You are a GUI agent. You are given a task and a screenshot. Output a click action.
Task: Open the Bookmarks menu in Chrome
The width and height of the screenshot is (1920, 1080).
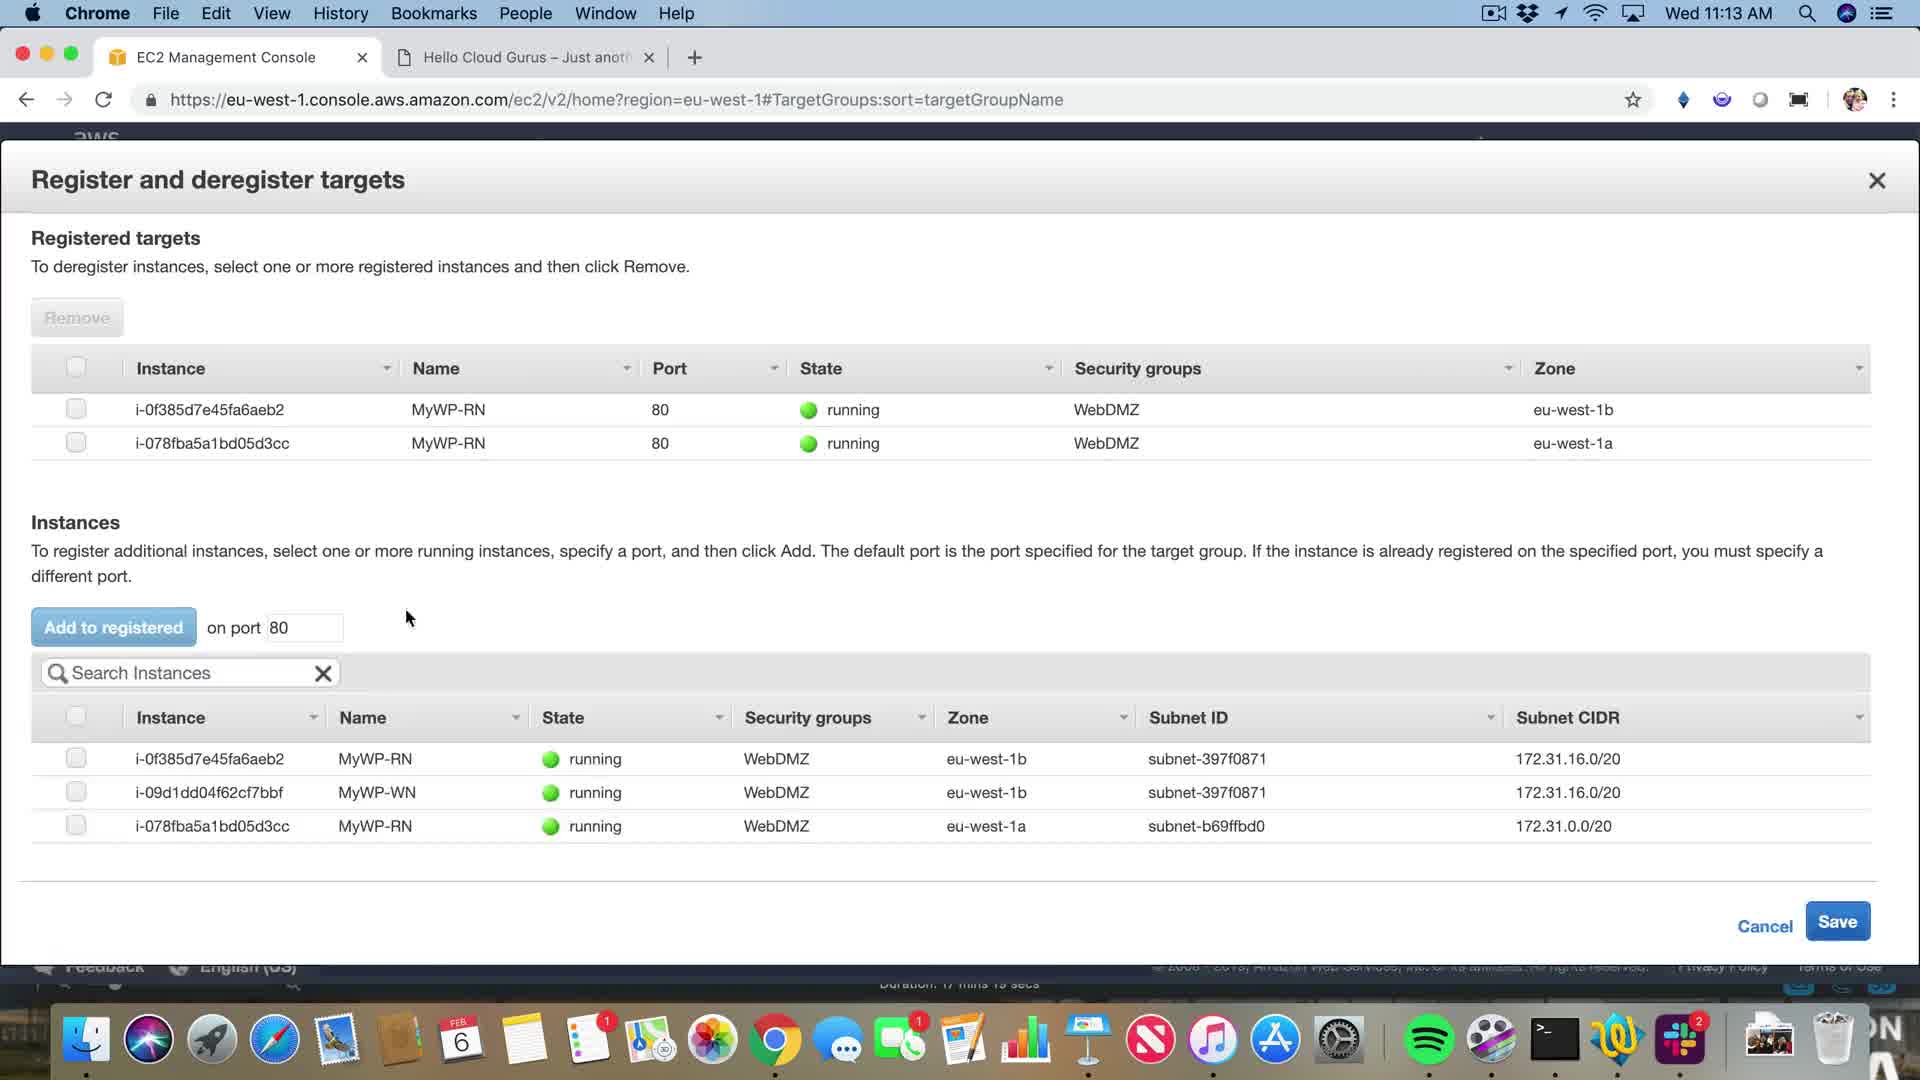pos(433,13)
